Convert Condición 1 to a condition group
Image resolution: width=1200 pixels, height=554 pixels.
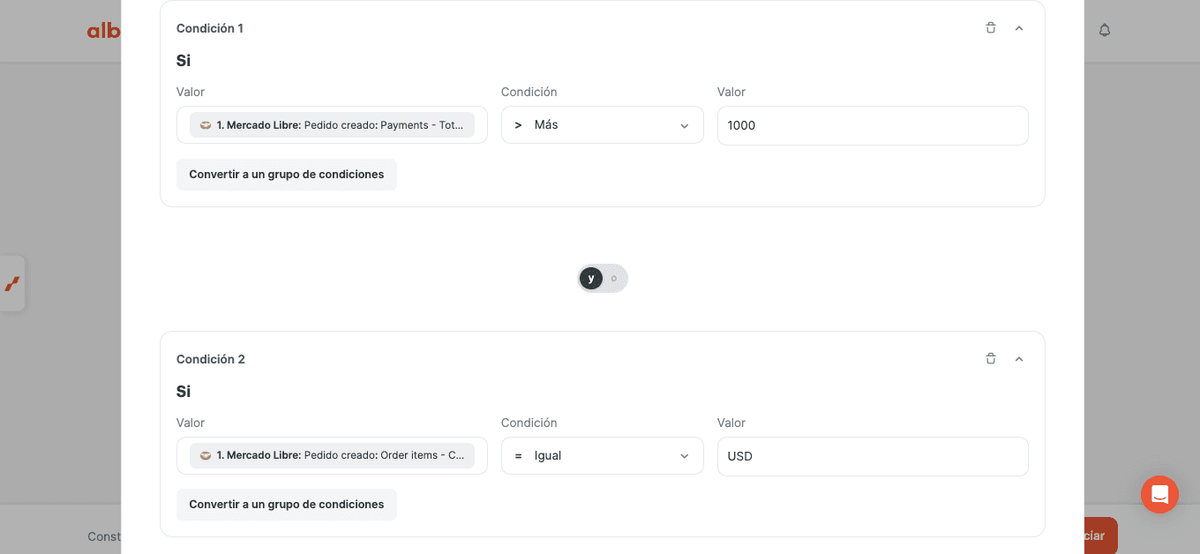(286, 174)
